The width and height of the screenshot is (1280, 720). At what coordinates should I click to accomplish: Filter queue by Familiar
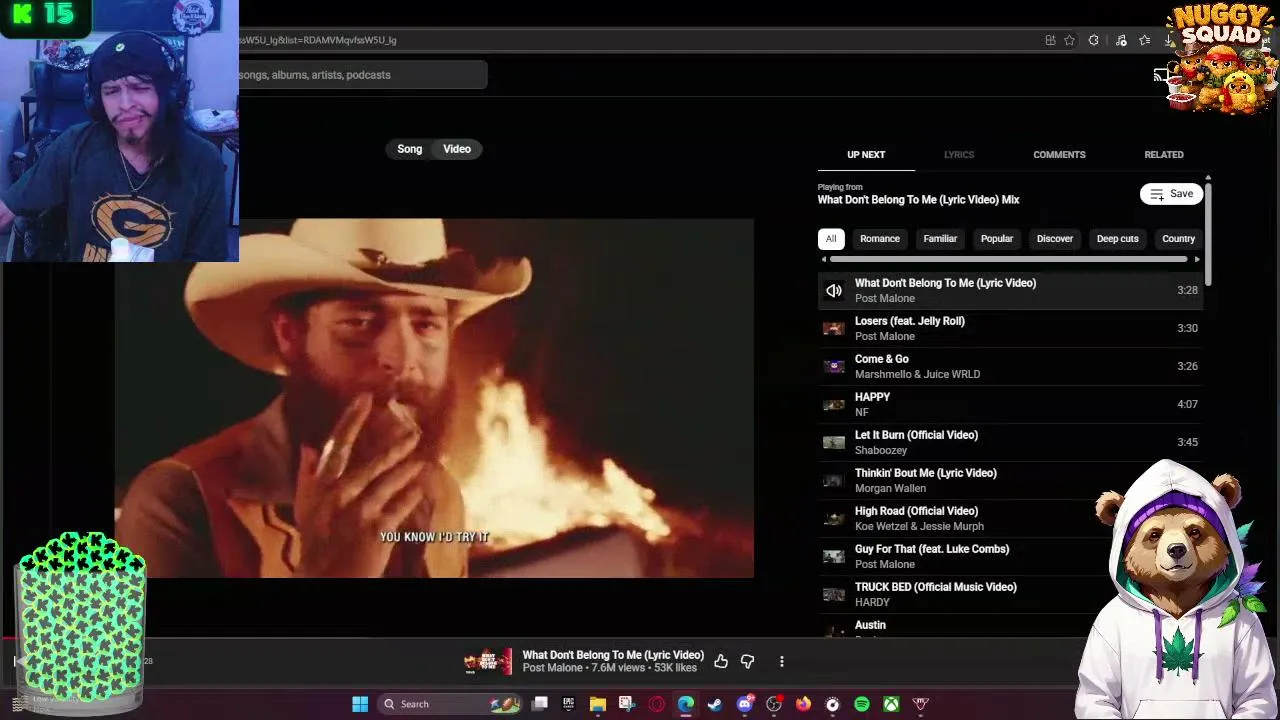tap(940, 239)
